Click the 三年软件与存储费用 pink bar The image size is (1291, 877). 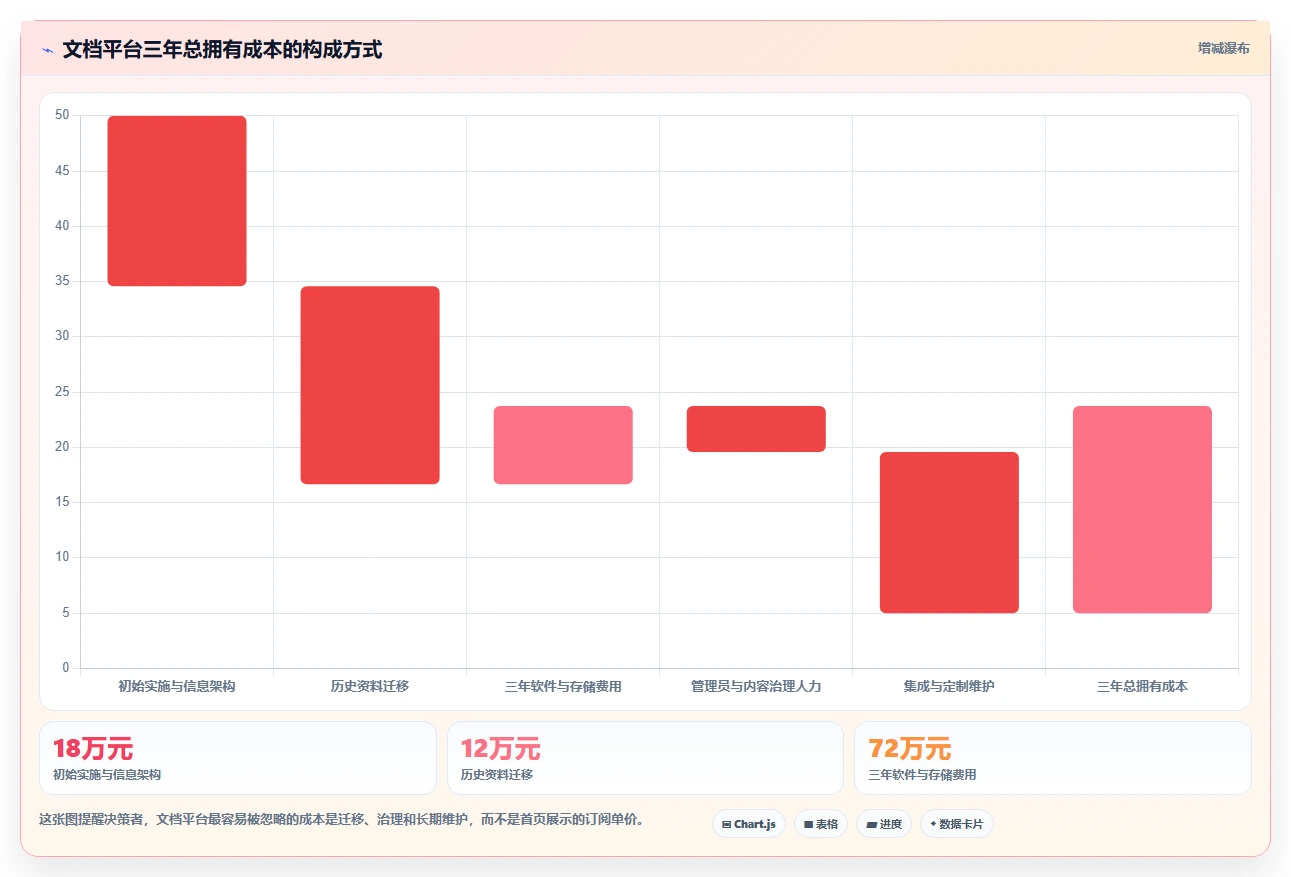(x=563, y=445)
